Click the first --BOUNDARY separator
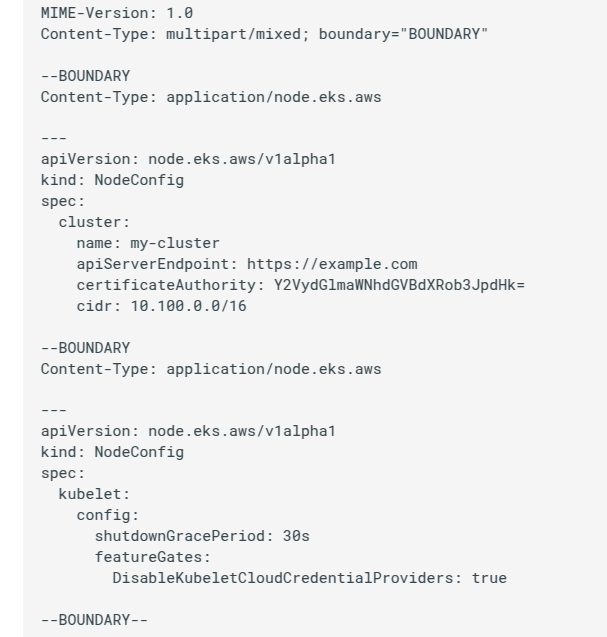Image resolution: width=607 pixels, height=637 pixels. coord(85,76)
